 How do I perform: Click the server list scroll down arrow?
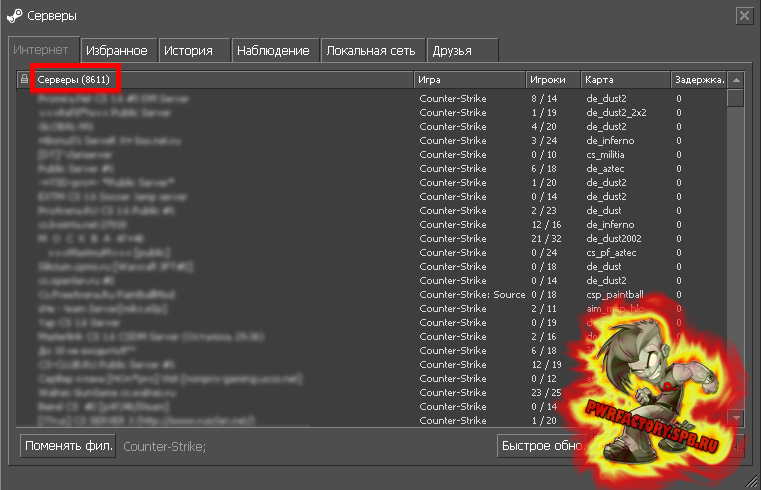(x=736, y=417)
